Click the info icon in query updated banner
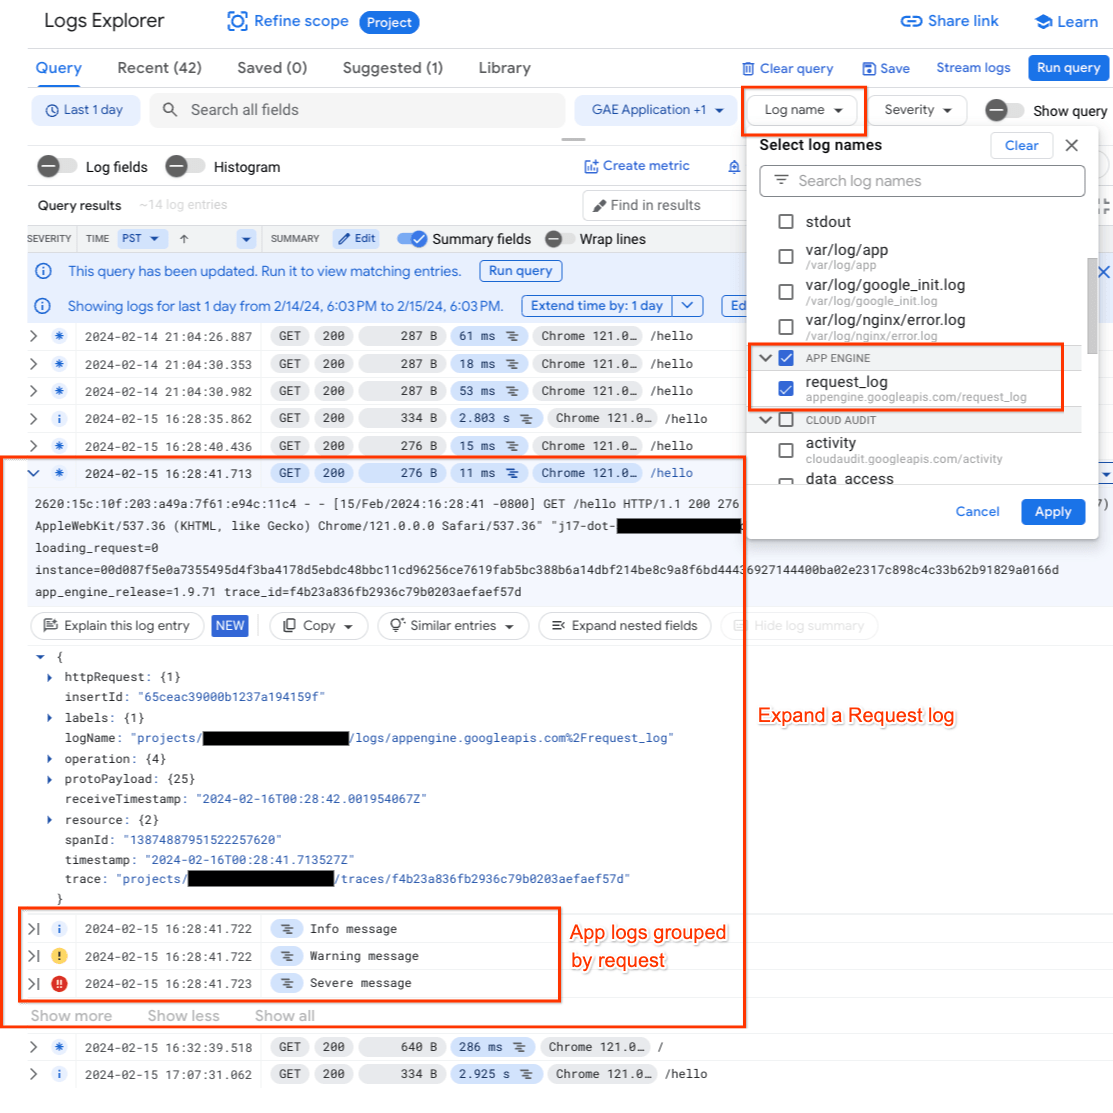 [x=43, y=271]
